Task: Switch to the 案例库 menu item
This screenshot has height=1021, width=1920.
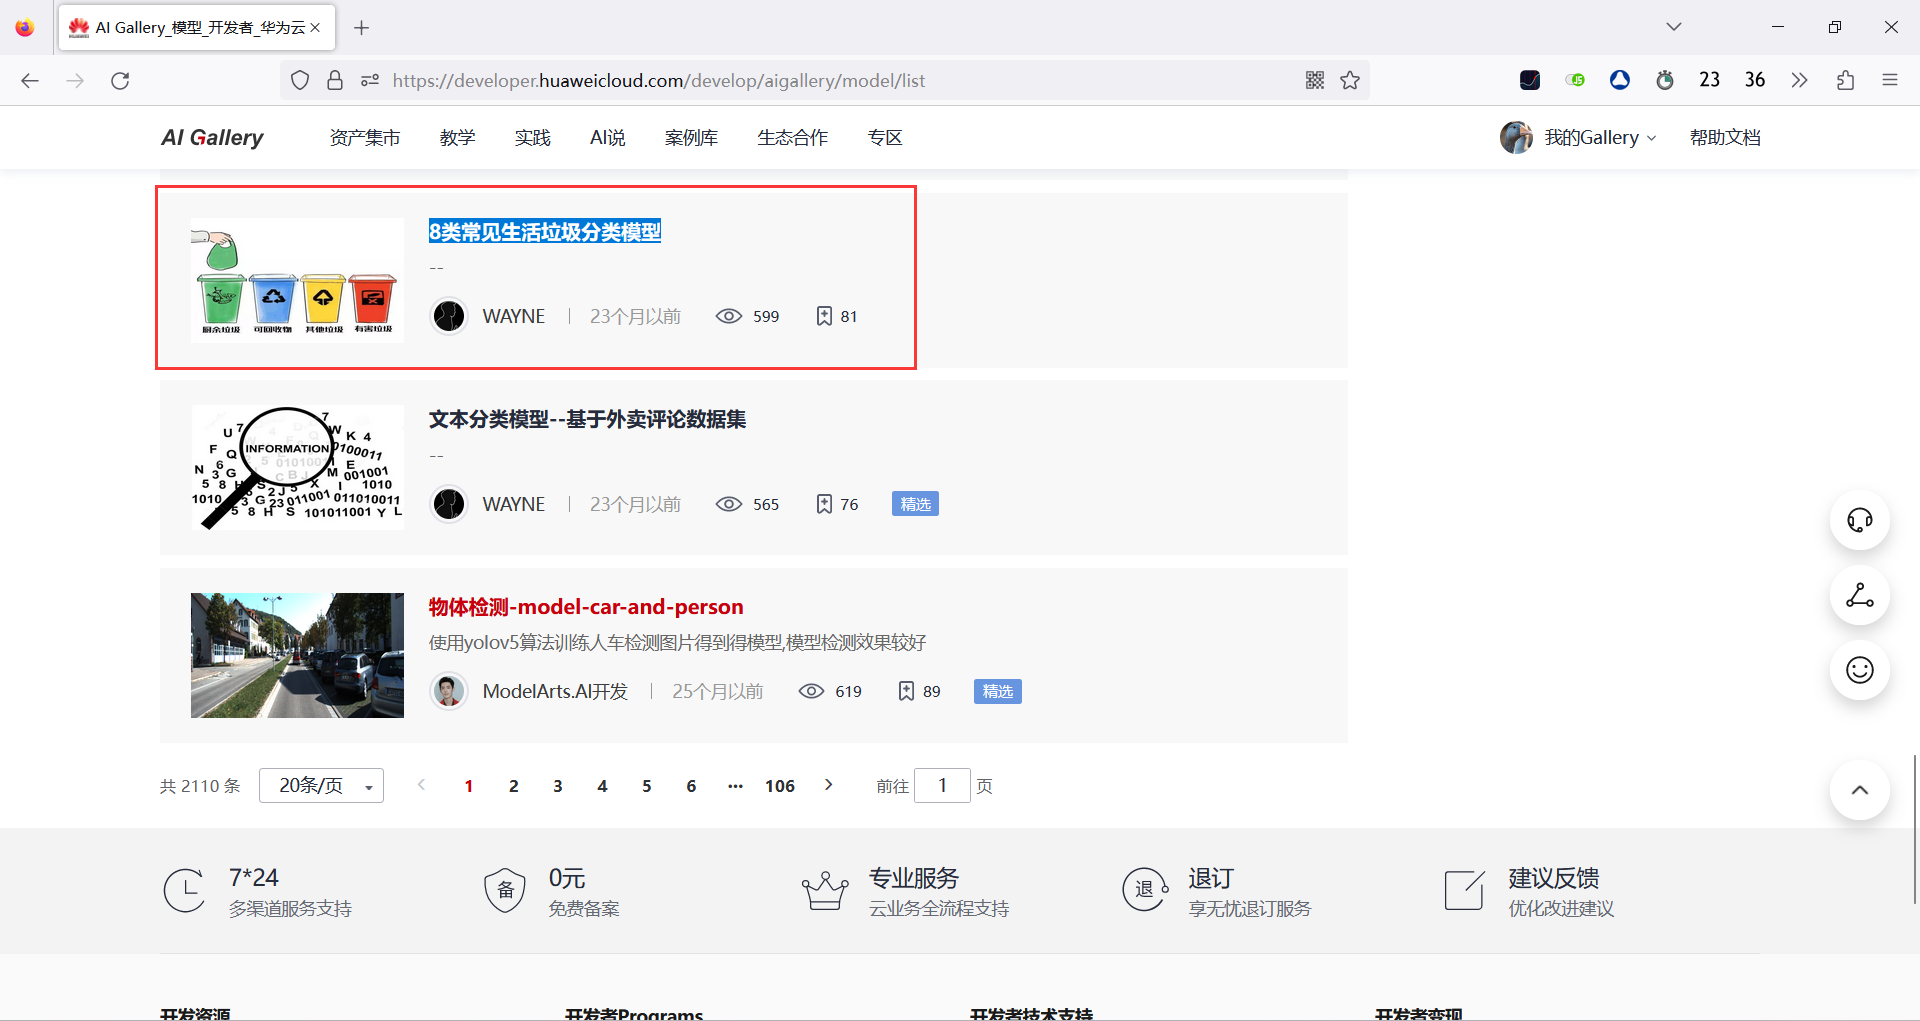Action: point(691,137)
